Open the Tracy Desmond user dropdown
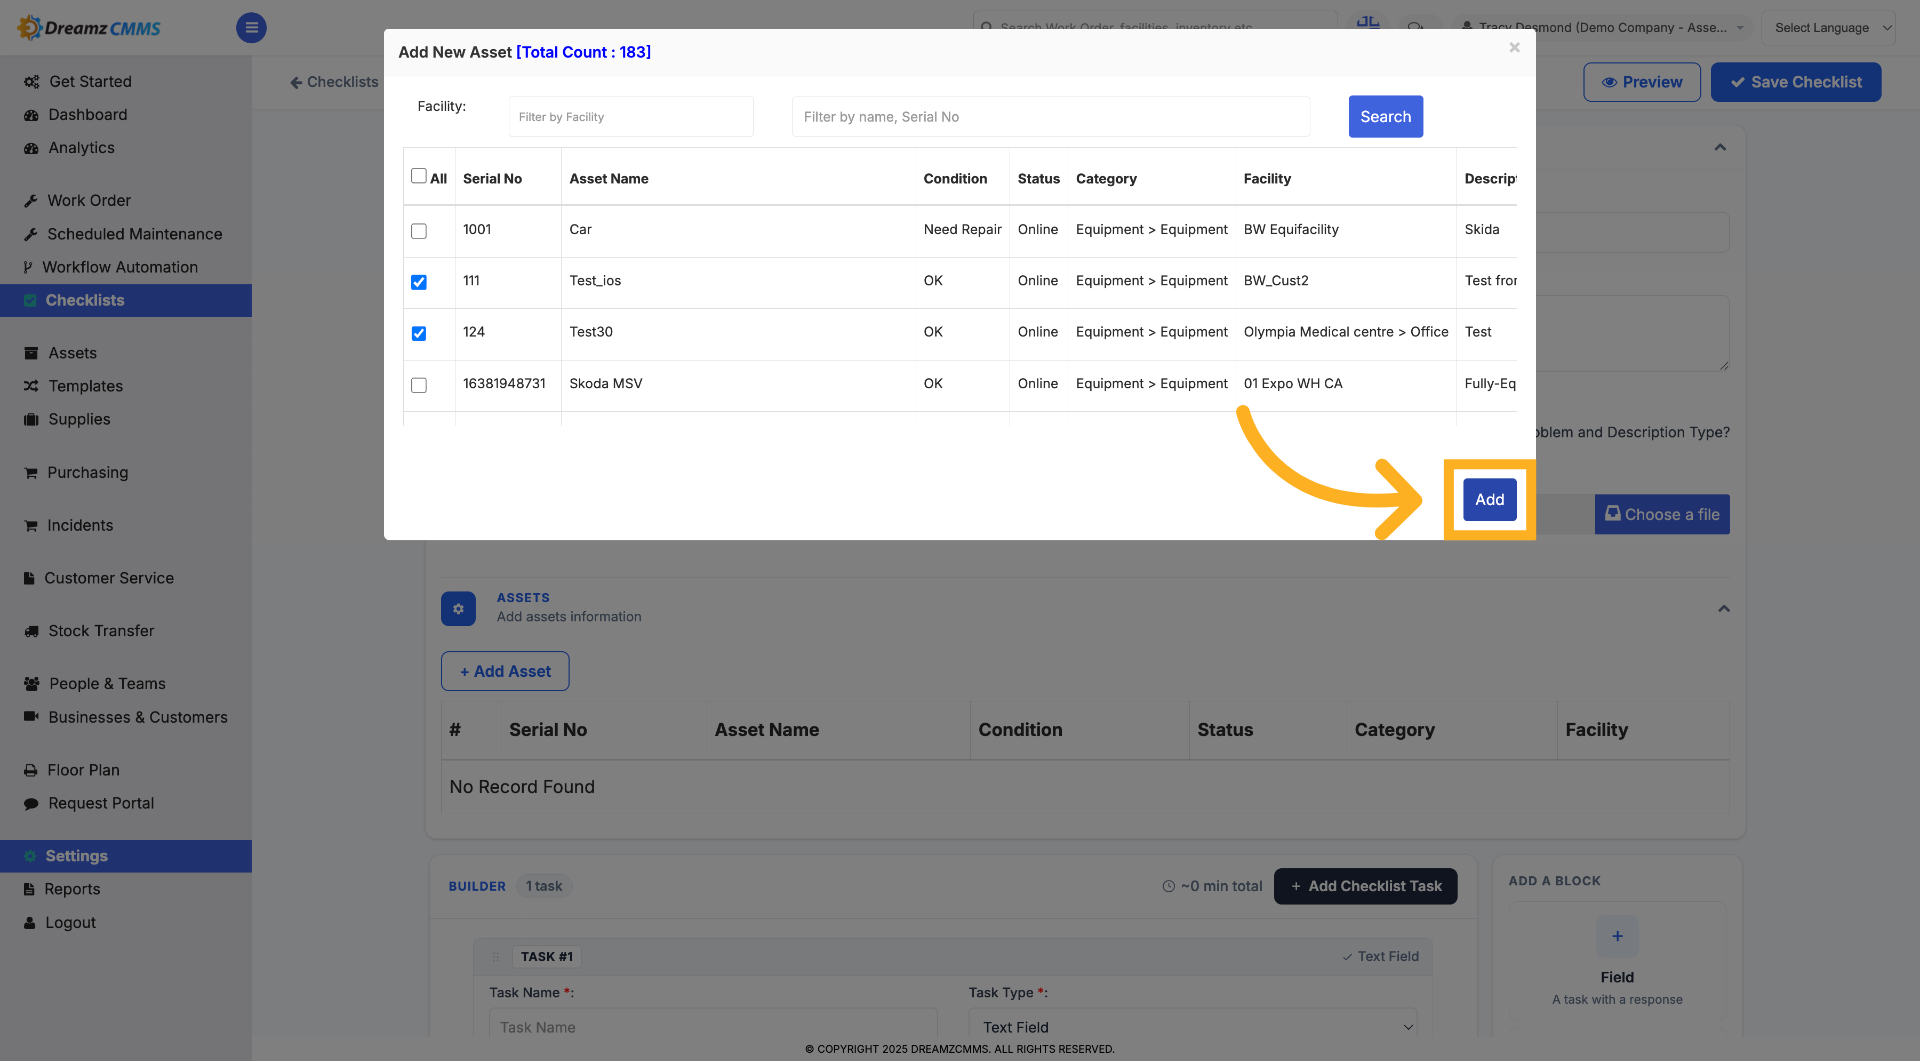This screenshot has width=1920, height=1061. [x=1602, y=28]
